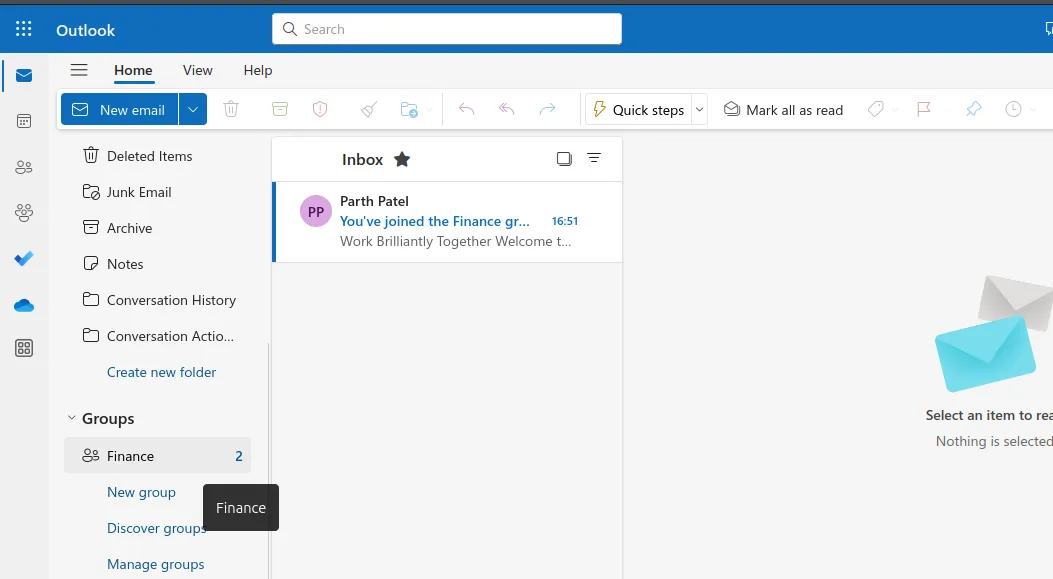Click in the Search box

point(447,29)
